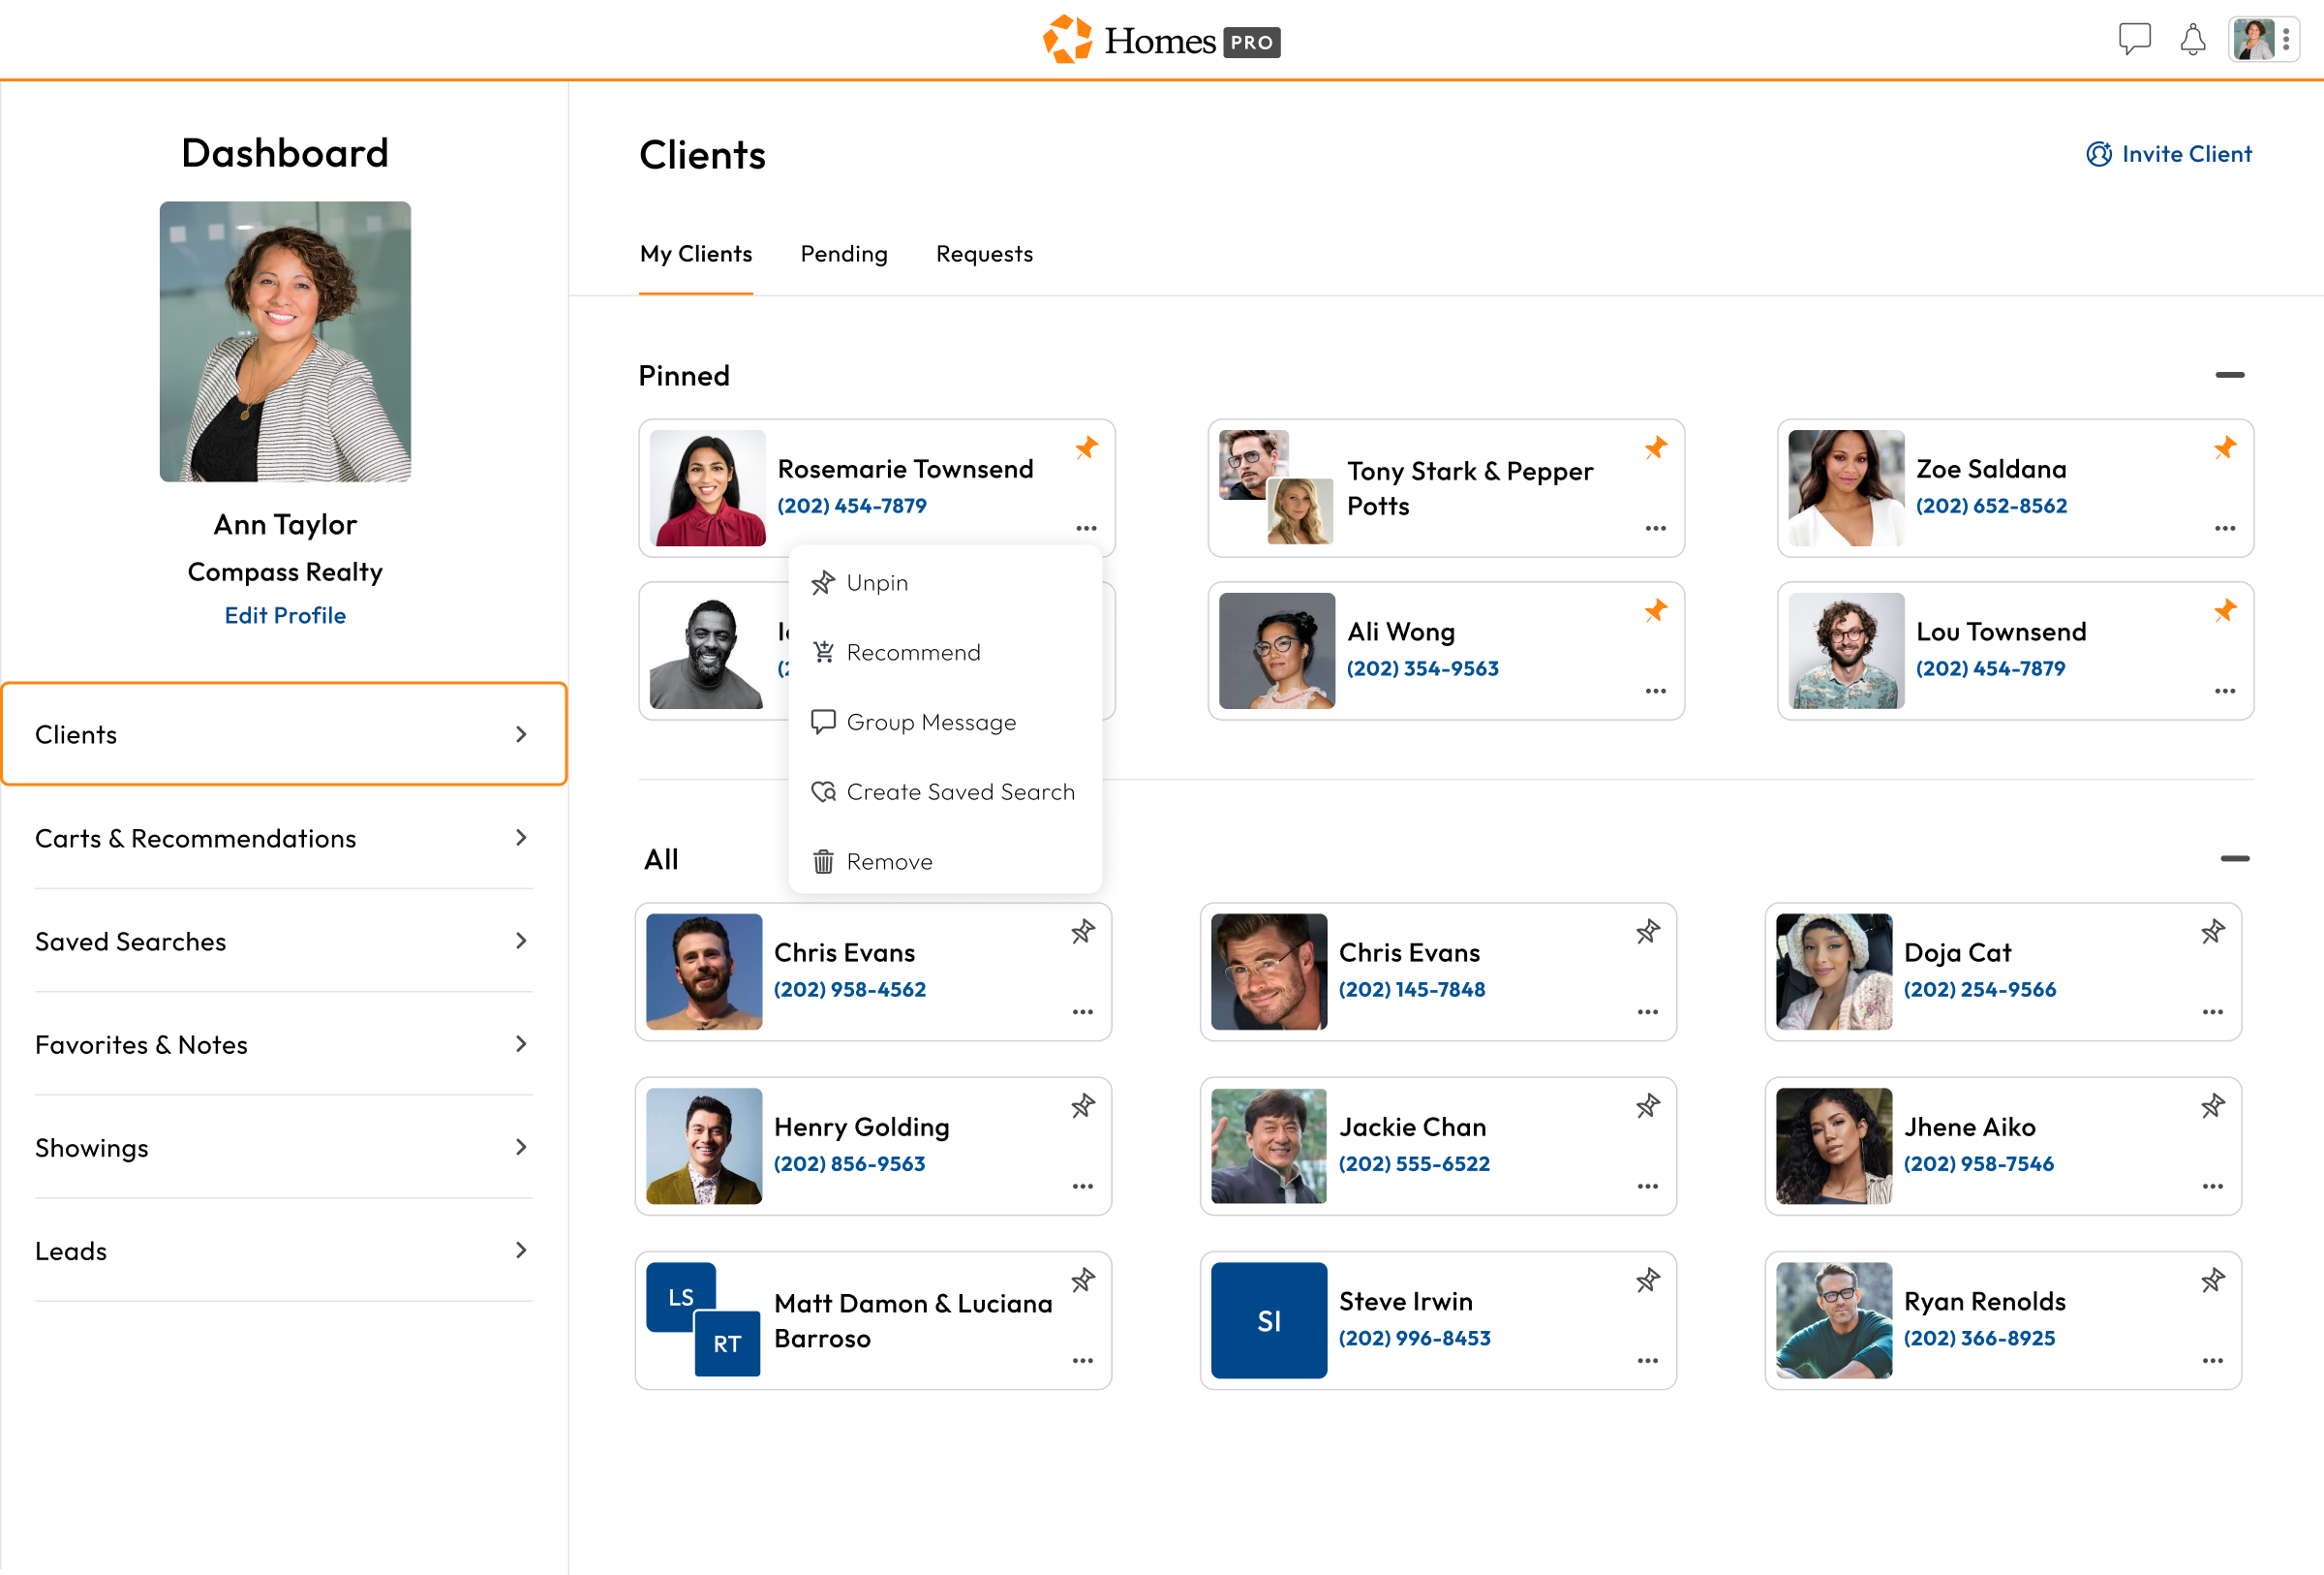Open the more options menu for Jackie Chan
The height and width of the screenshot is (1575, 2324).
pos(1648,1186)
